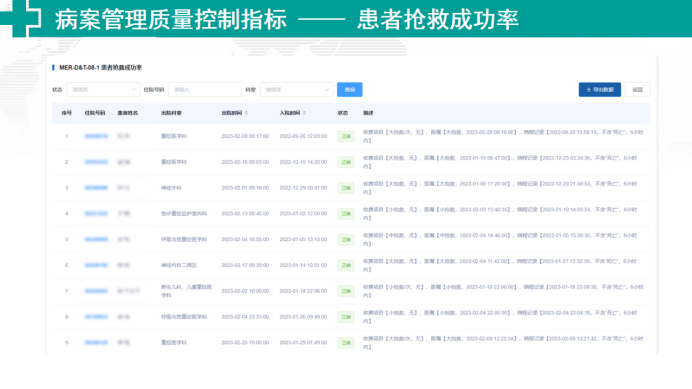
Task: Click 正确 status tag in row 3
Action: (x=346, y=188)
